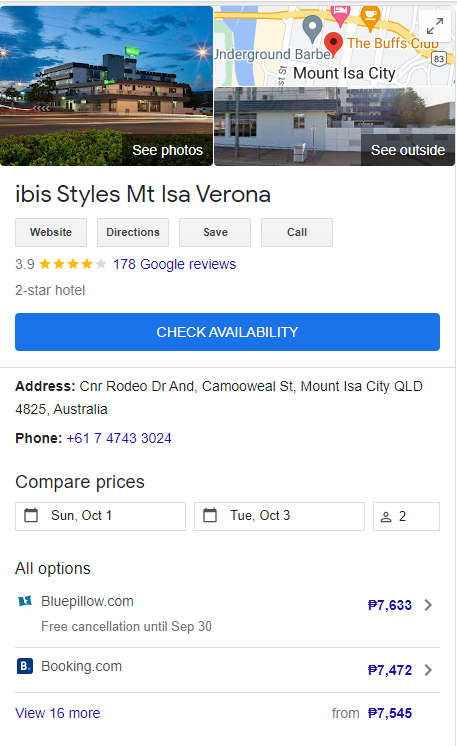
Task: Click the pink hotel bed map marker
Action: [x=340, y=15]
